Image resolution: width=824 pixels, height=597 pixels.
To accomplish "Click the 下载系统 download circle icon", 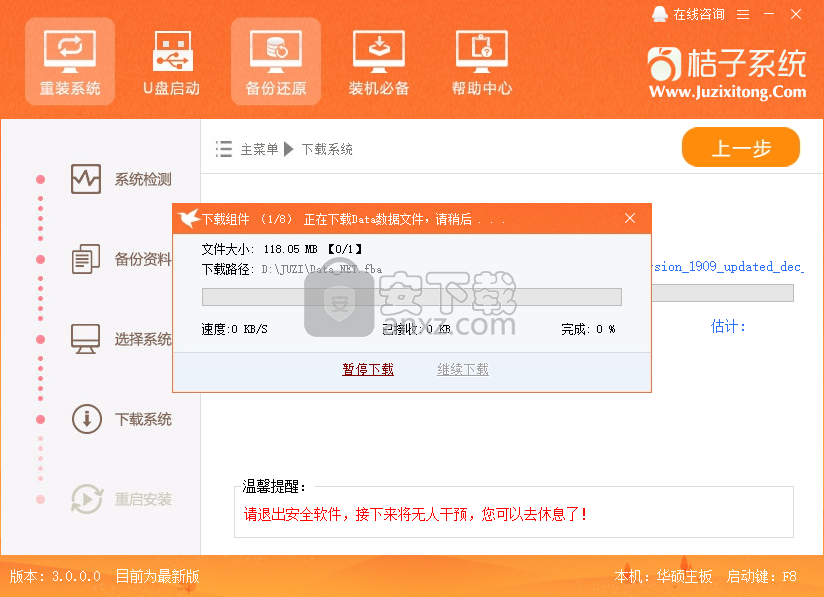I will (x=86, y=419).
